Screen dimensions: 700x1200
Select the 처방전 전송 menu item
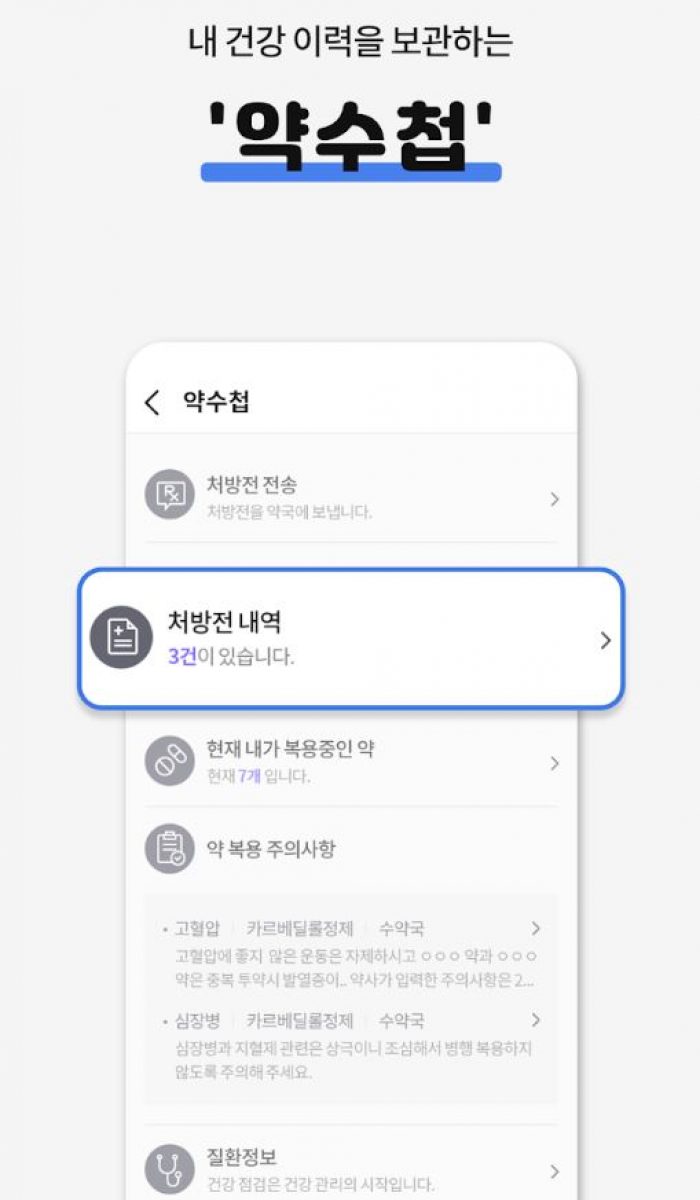pyautogui.click(x=351, y=497)
